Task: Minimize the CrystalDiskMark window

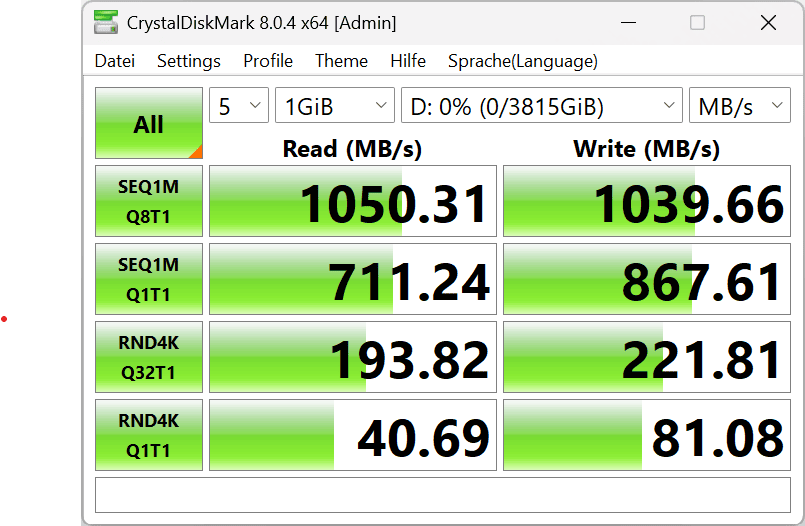Action: click(628, 22)
